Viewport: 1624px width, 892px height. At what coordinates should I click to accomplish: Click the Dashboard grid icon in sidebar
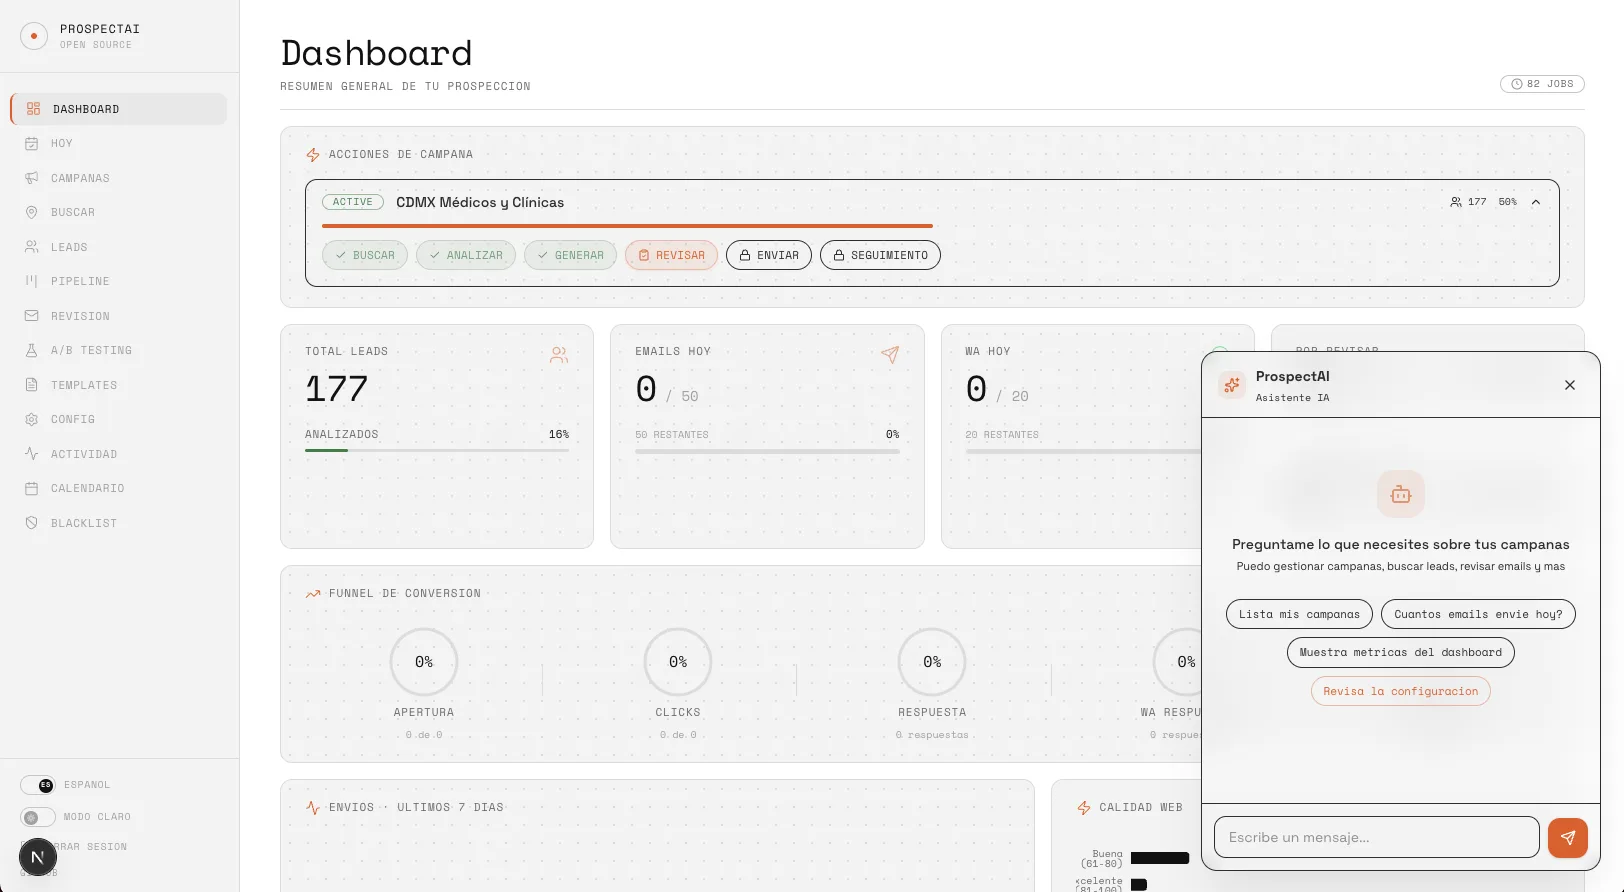click(x=34, y=109)
